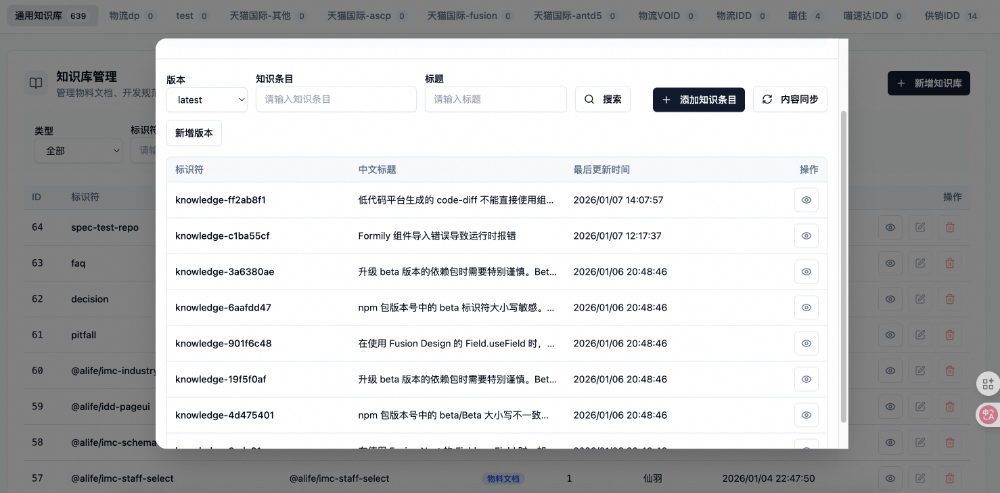
Task: Preview the knowledge-3a6380ae entry
Action: coord(806,272)
